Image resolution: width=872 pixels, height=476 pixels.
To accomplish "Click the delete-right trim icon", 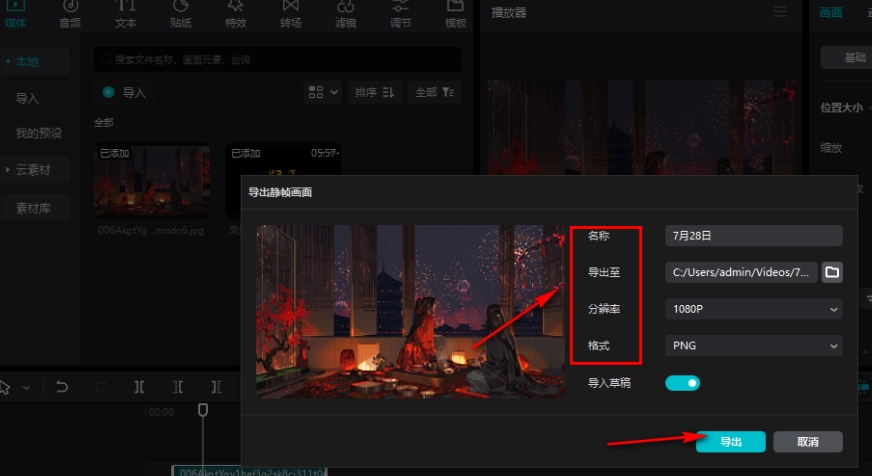I will point(216,386).
